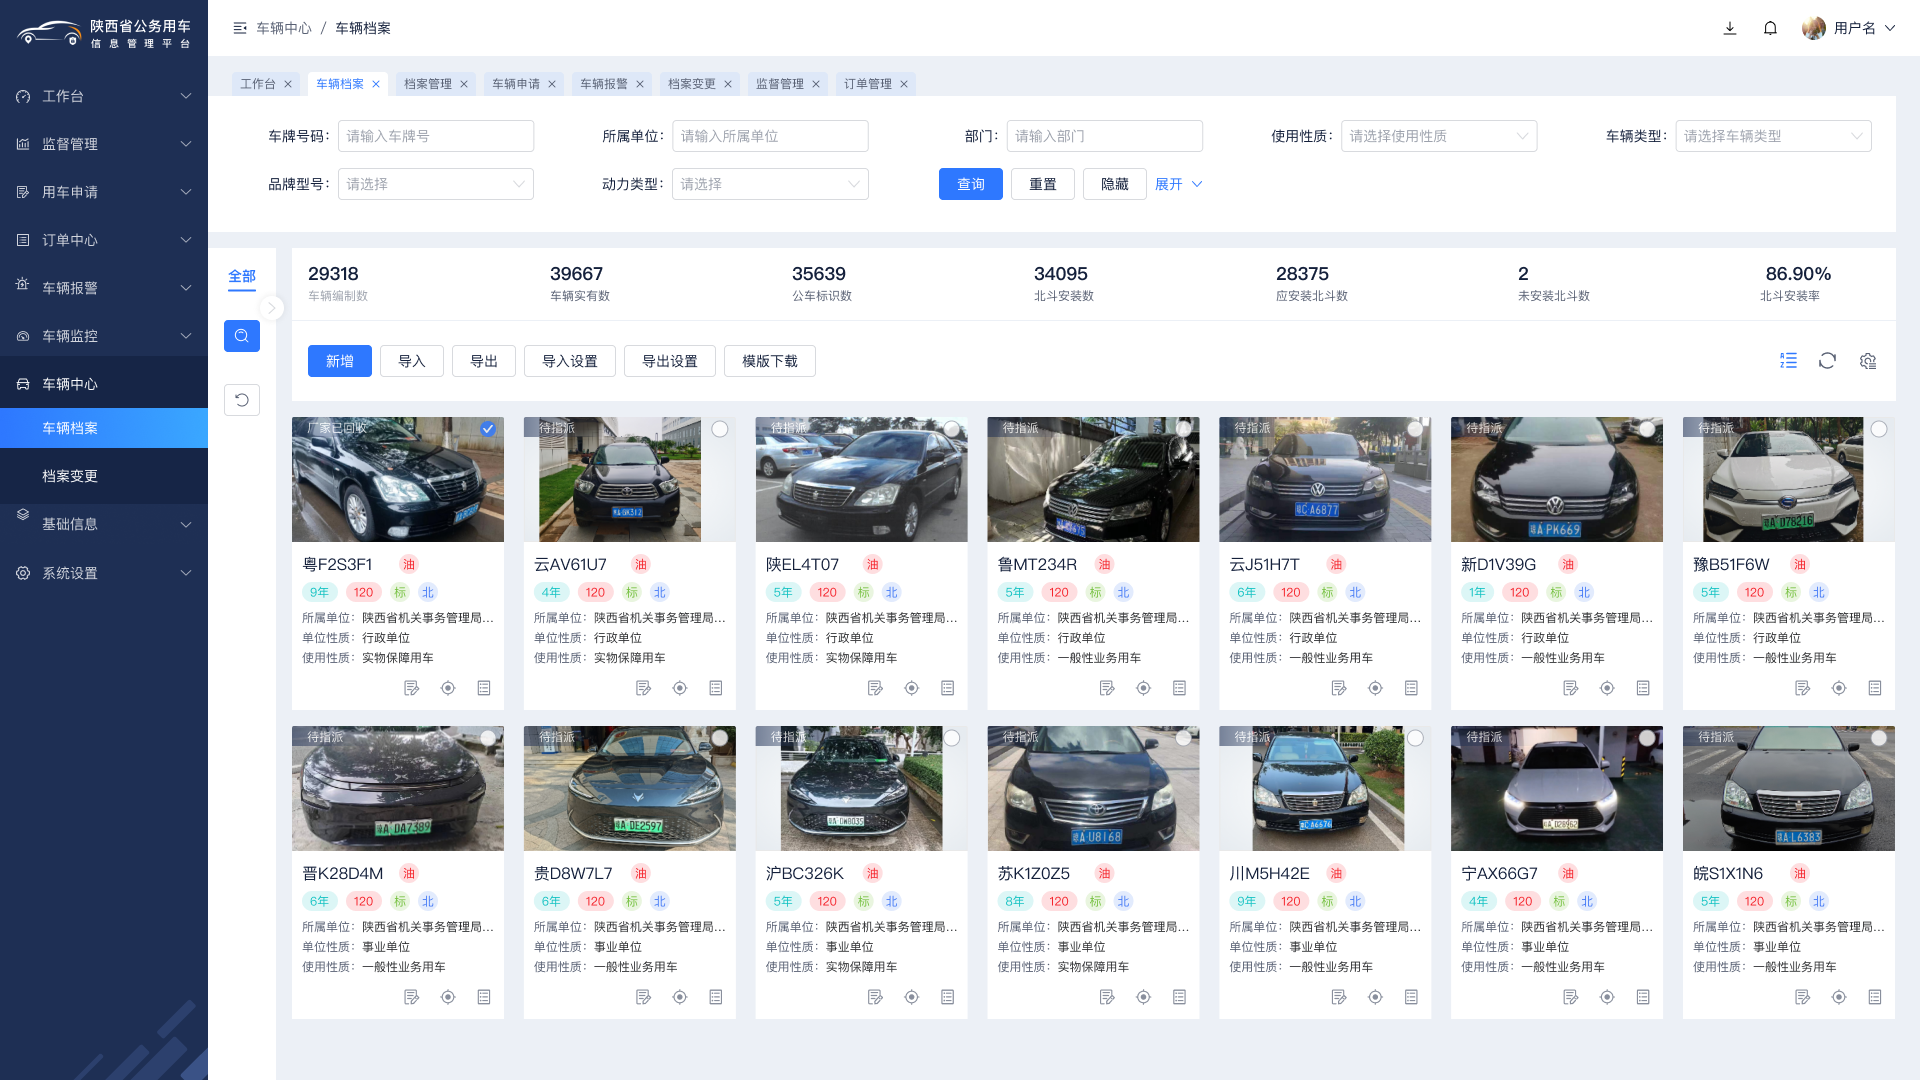The height and width of the screenshot is (1080, 1920).
Task: Click the download icon in top header
Action: click(1730, 28)
